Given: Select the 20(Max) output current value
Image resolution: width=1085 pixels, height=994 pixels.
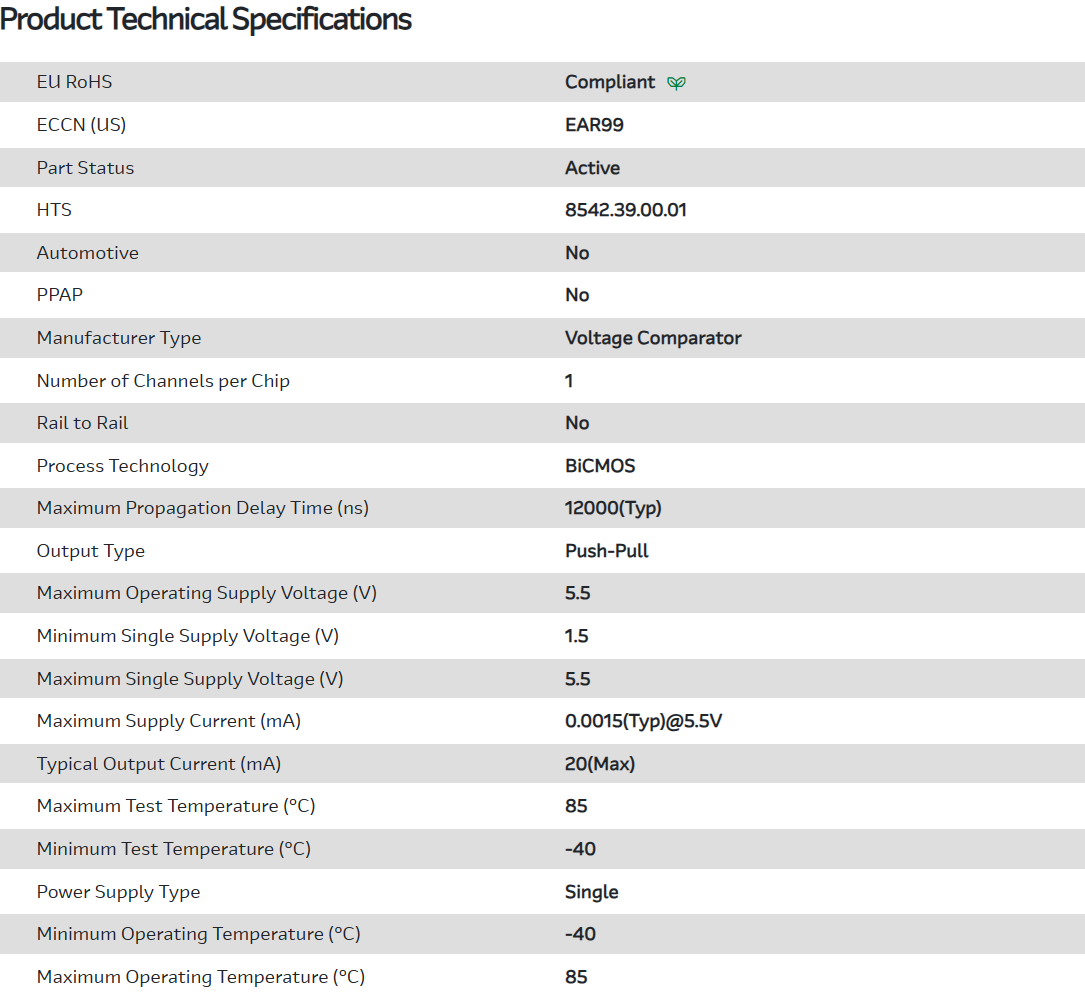Looking at the screenshot, I should [600, 764].
